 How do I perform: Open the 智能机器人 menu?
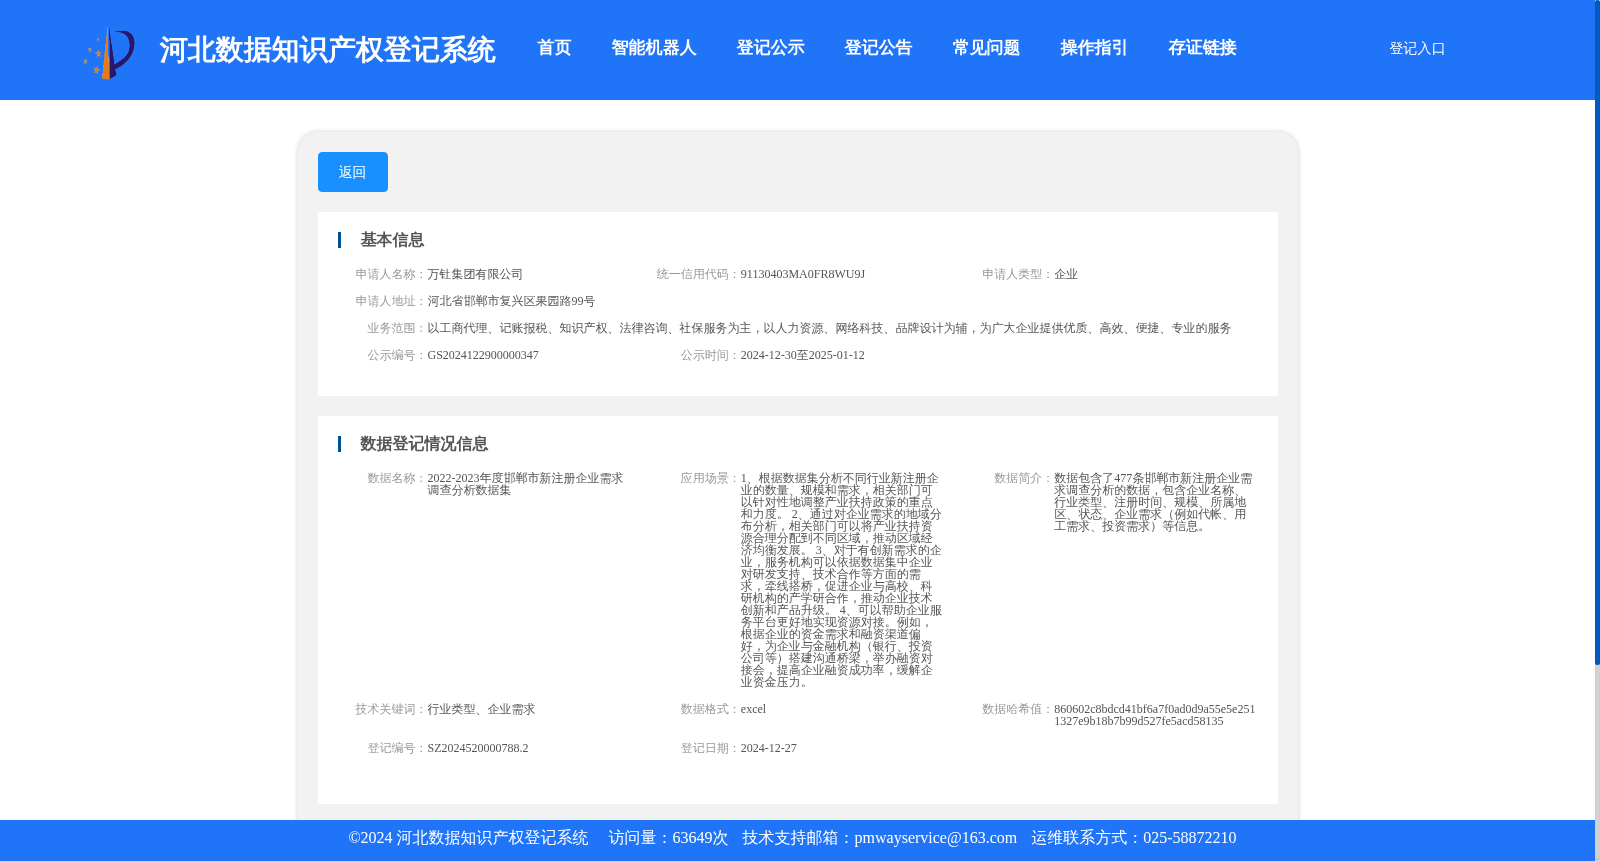654,48
